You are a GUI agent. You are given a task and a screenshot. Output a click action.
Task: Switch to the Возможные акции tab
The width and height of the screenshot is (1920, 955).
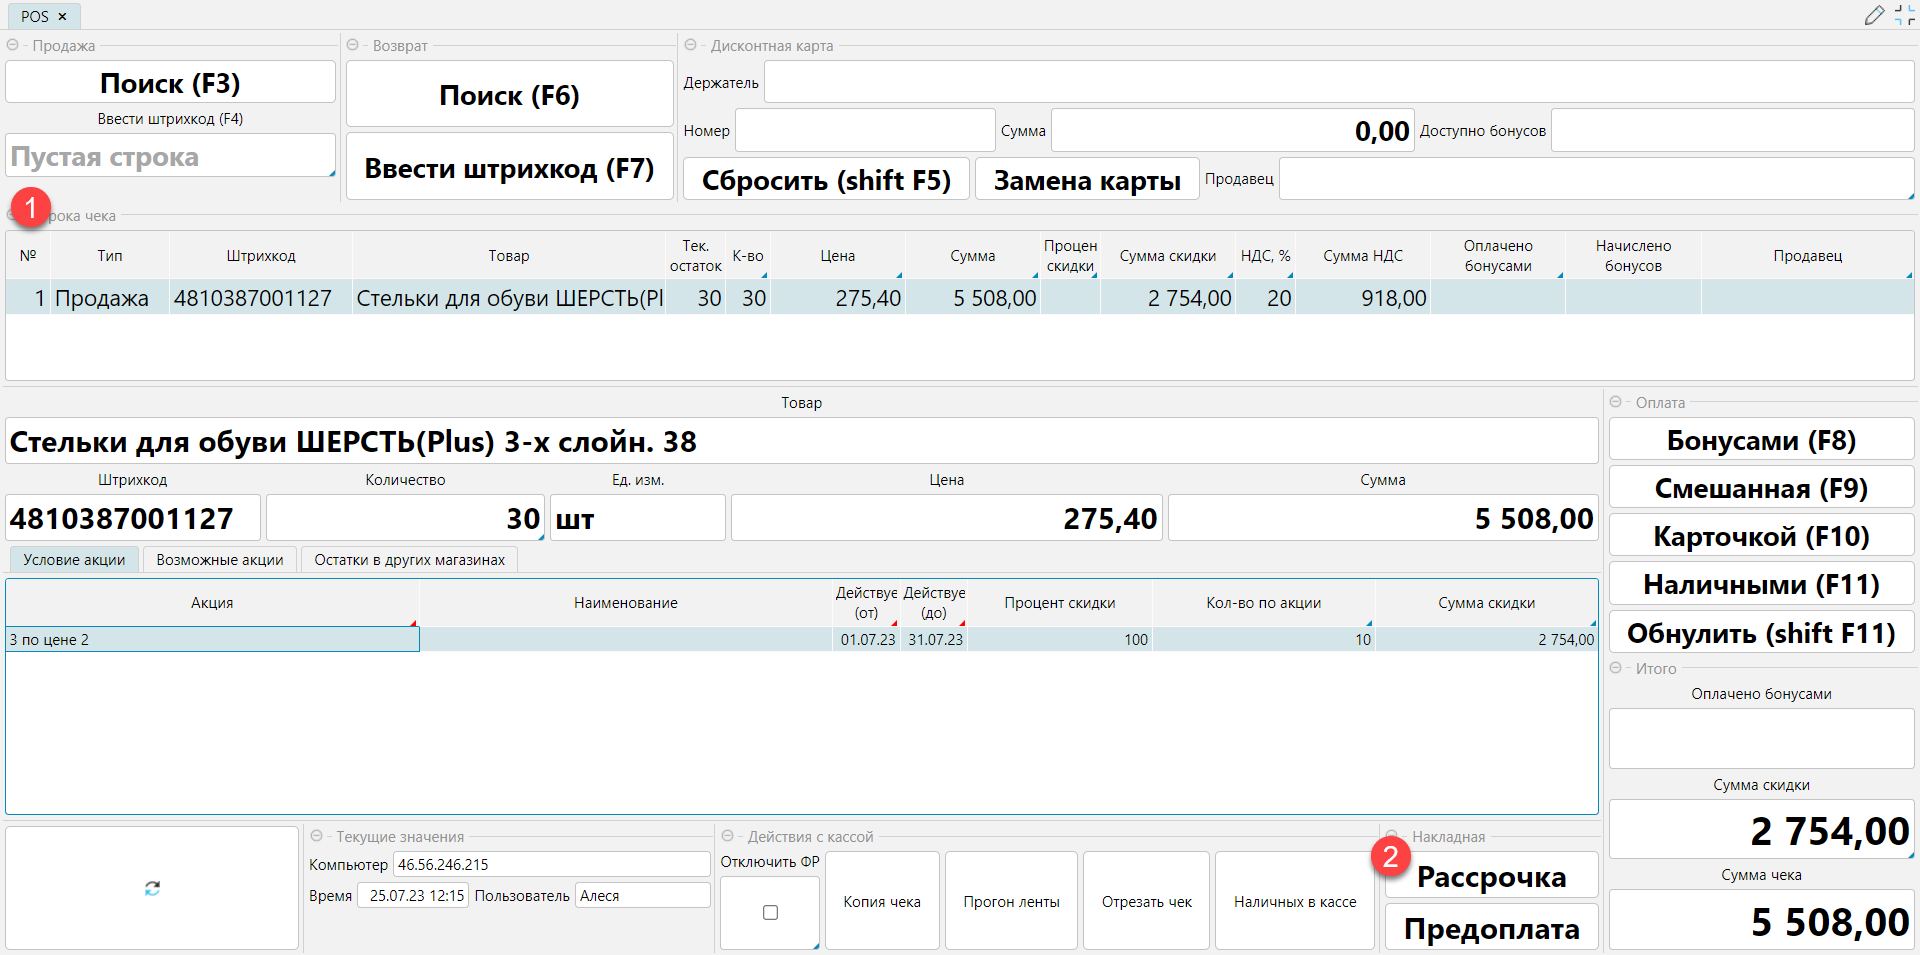coord(220,560)
